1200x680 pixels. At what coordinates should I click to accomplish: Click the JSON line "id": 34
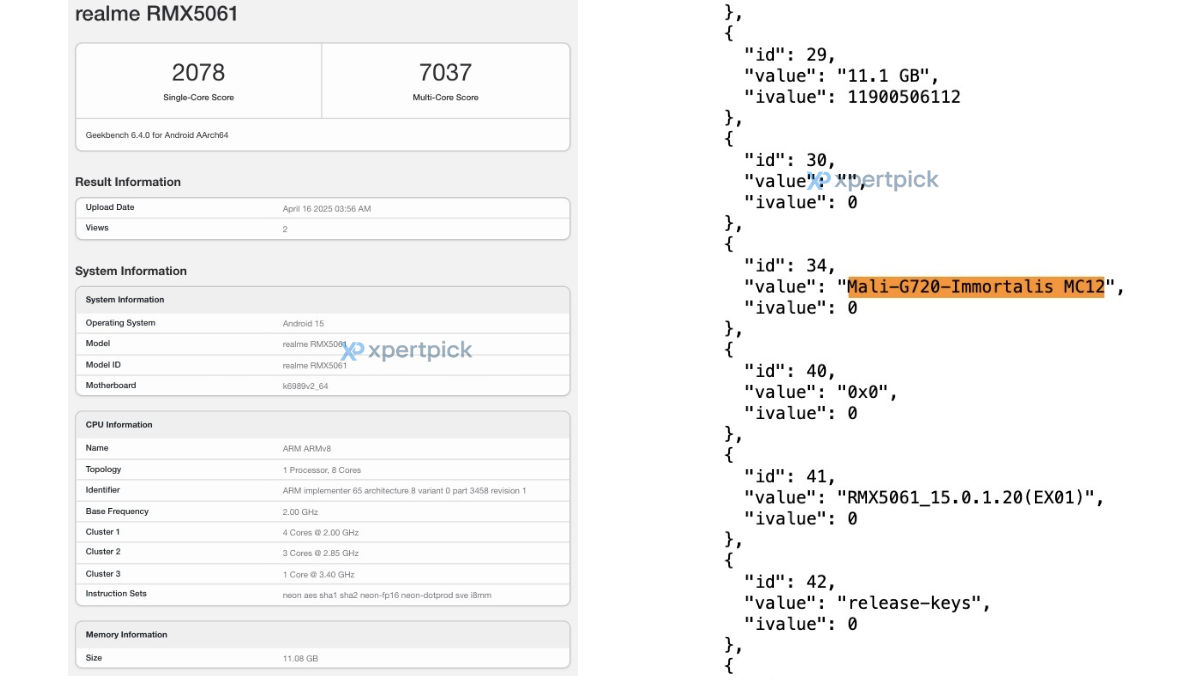[790, 266]
